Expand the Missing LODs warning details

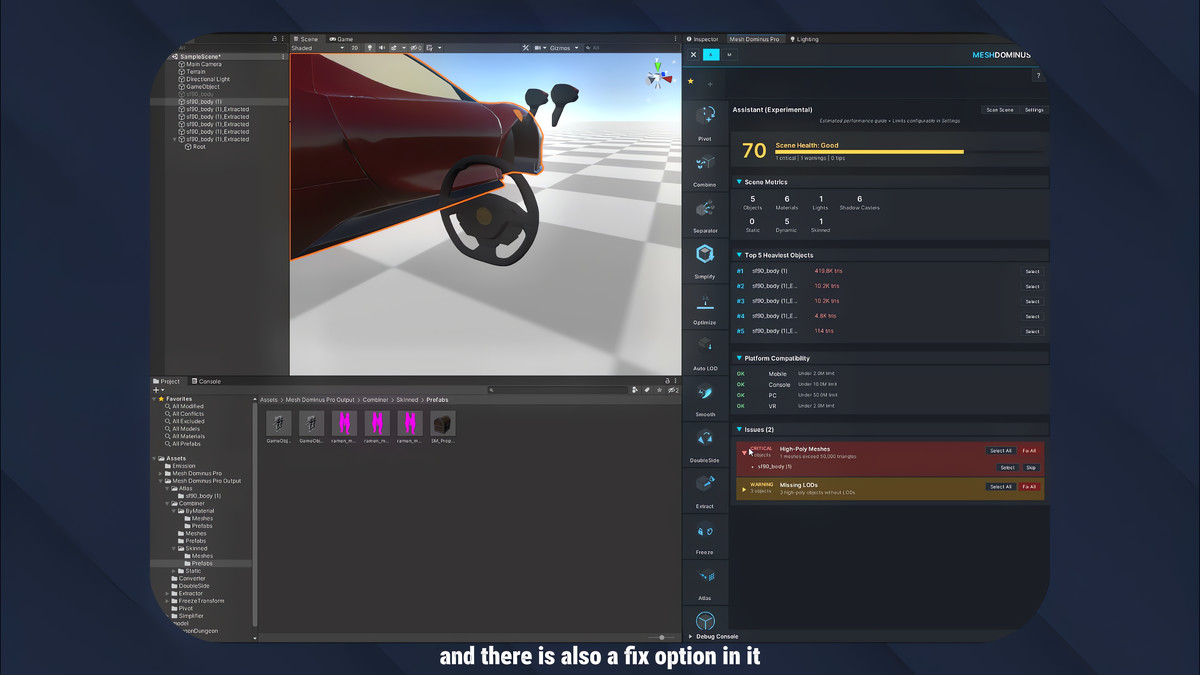pos(743,489)
